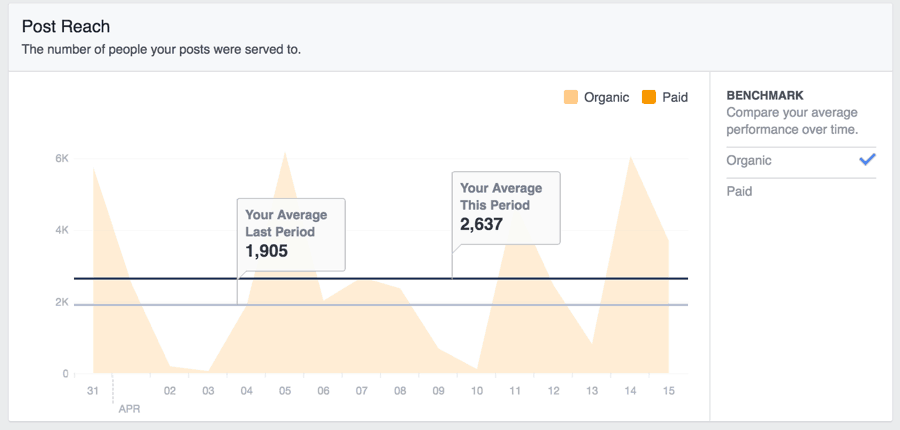Click Your Average This Period tooltip
The image size is (900, 430).
click(505, 207)
